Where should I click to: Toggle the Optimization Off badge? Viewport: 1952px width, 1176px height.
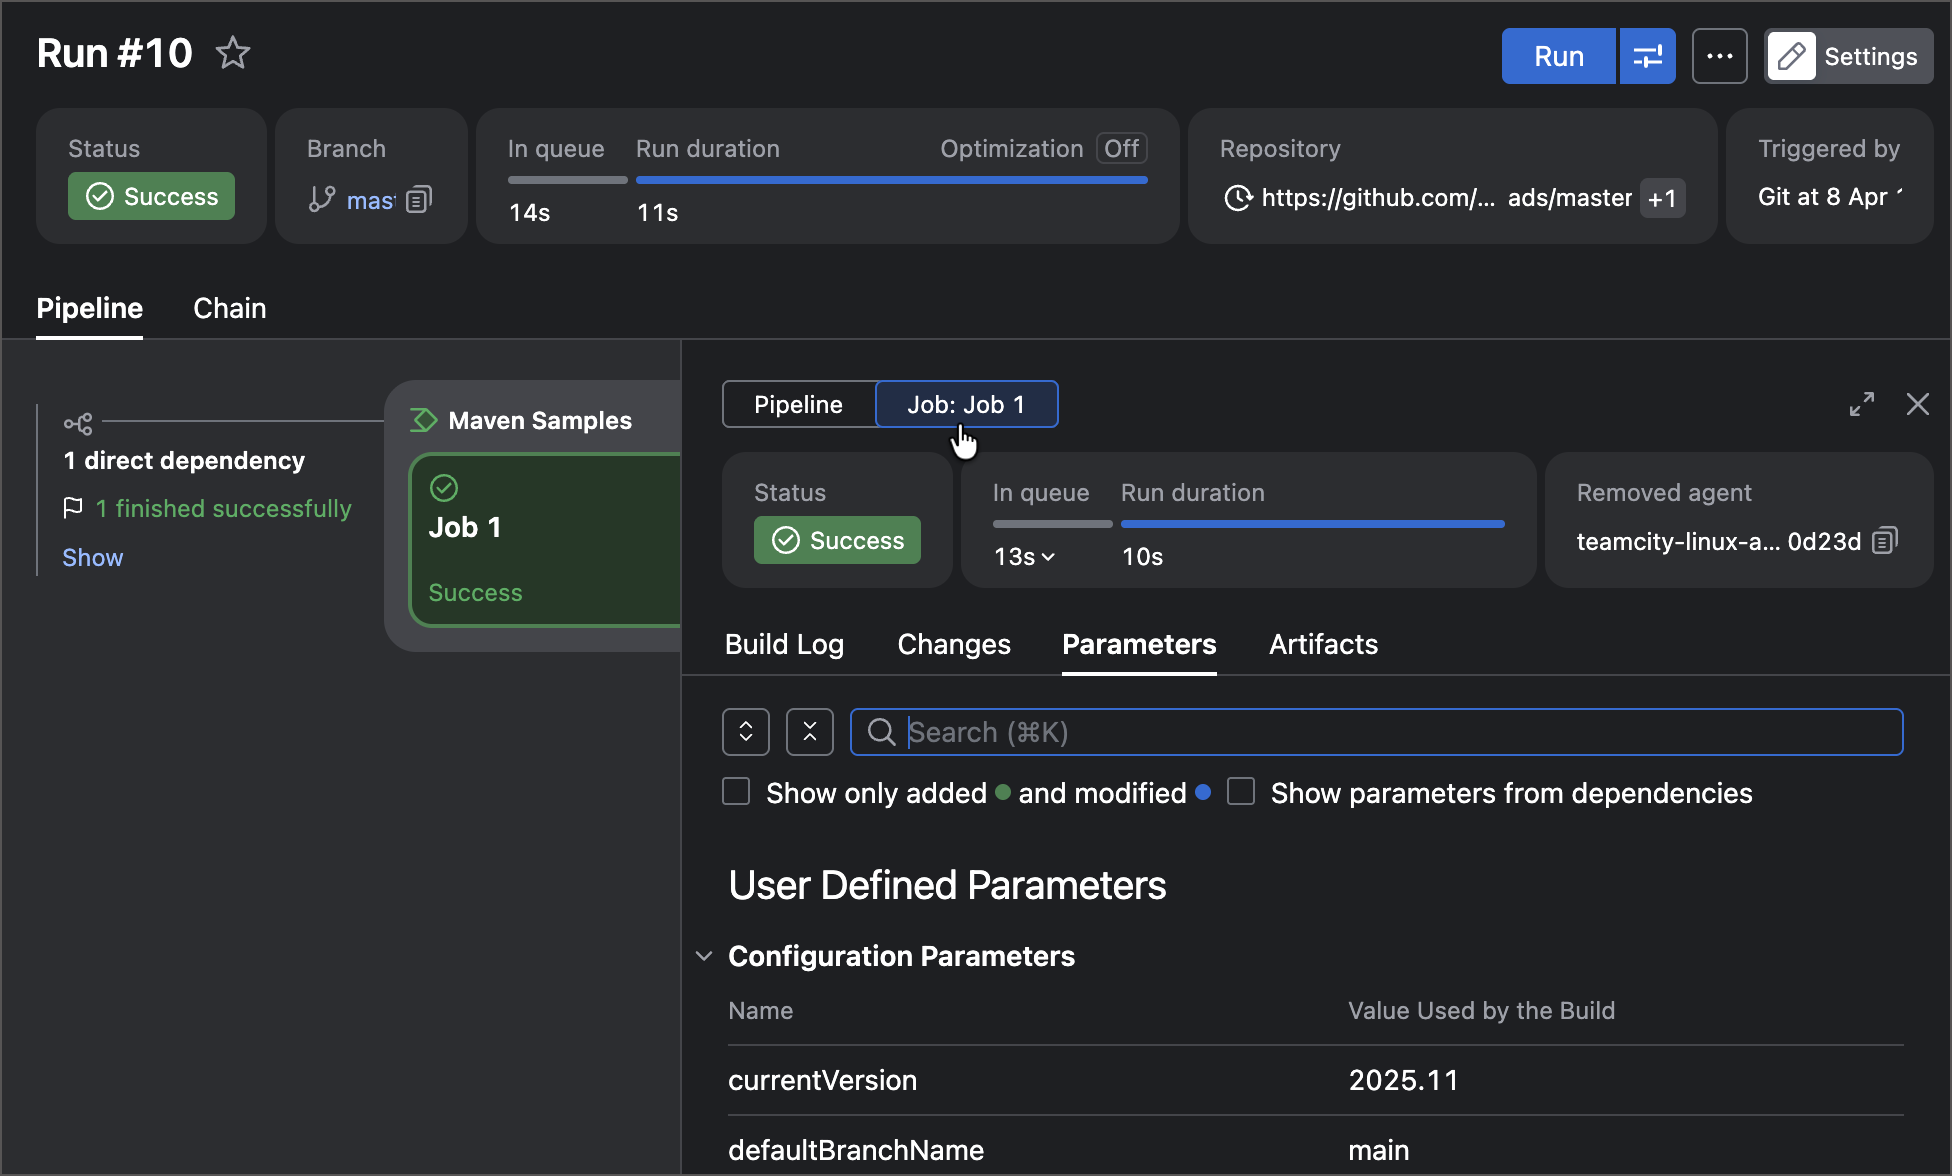1122,149
